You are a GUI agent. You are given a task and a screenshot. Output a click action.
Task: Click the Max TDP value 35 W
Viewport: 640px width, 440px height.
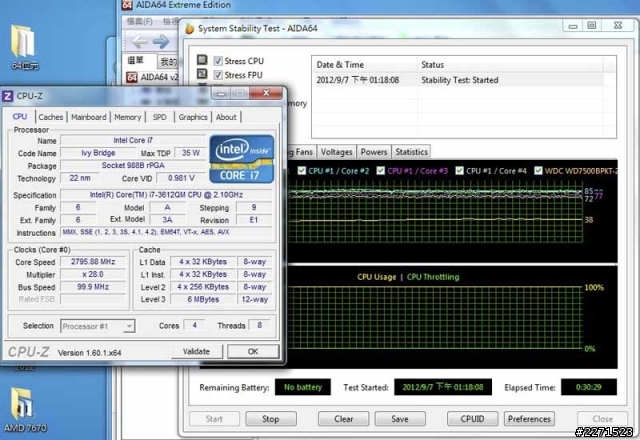(191, 153)
